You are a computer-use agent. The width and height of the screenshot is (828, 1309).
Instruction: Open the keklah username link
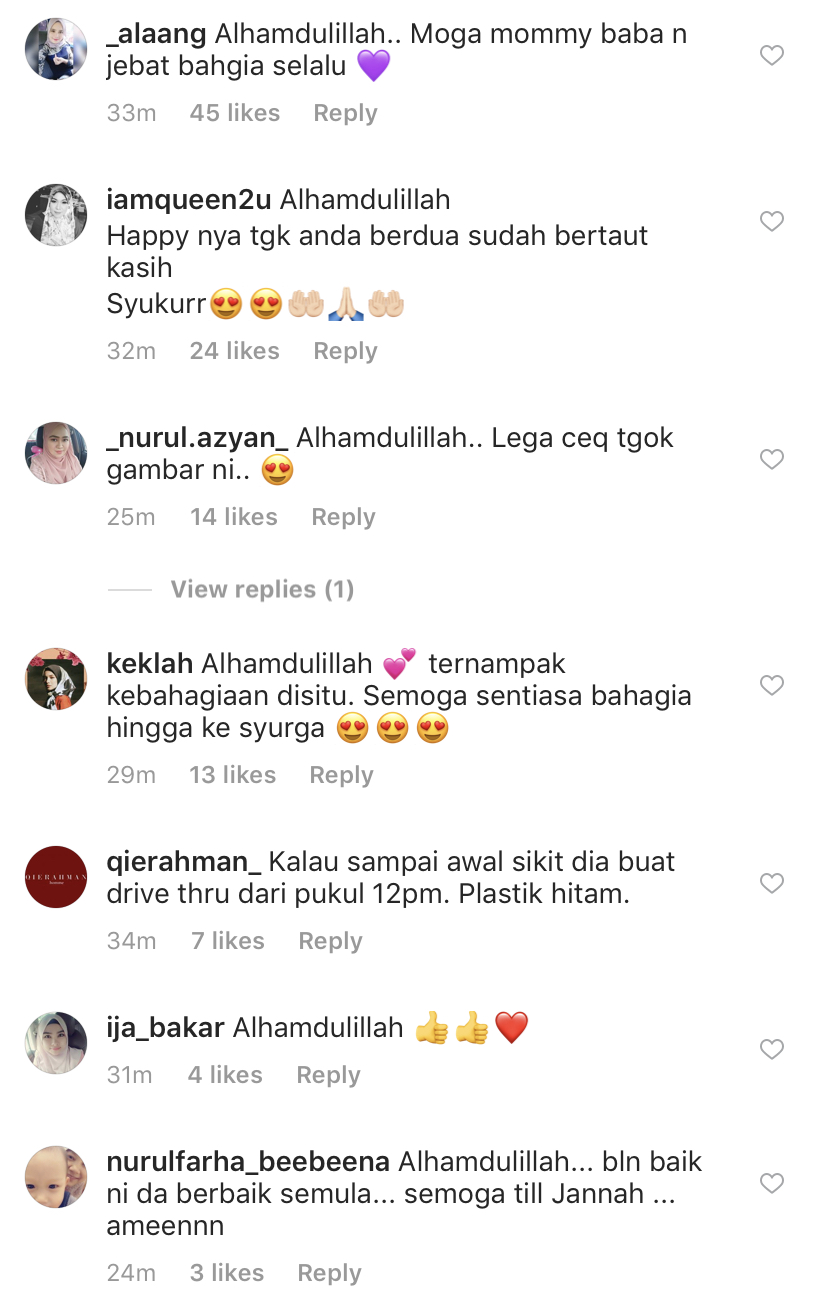pos(150,663)
